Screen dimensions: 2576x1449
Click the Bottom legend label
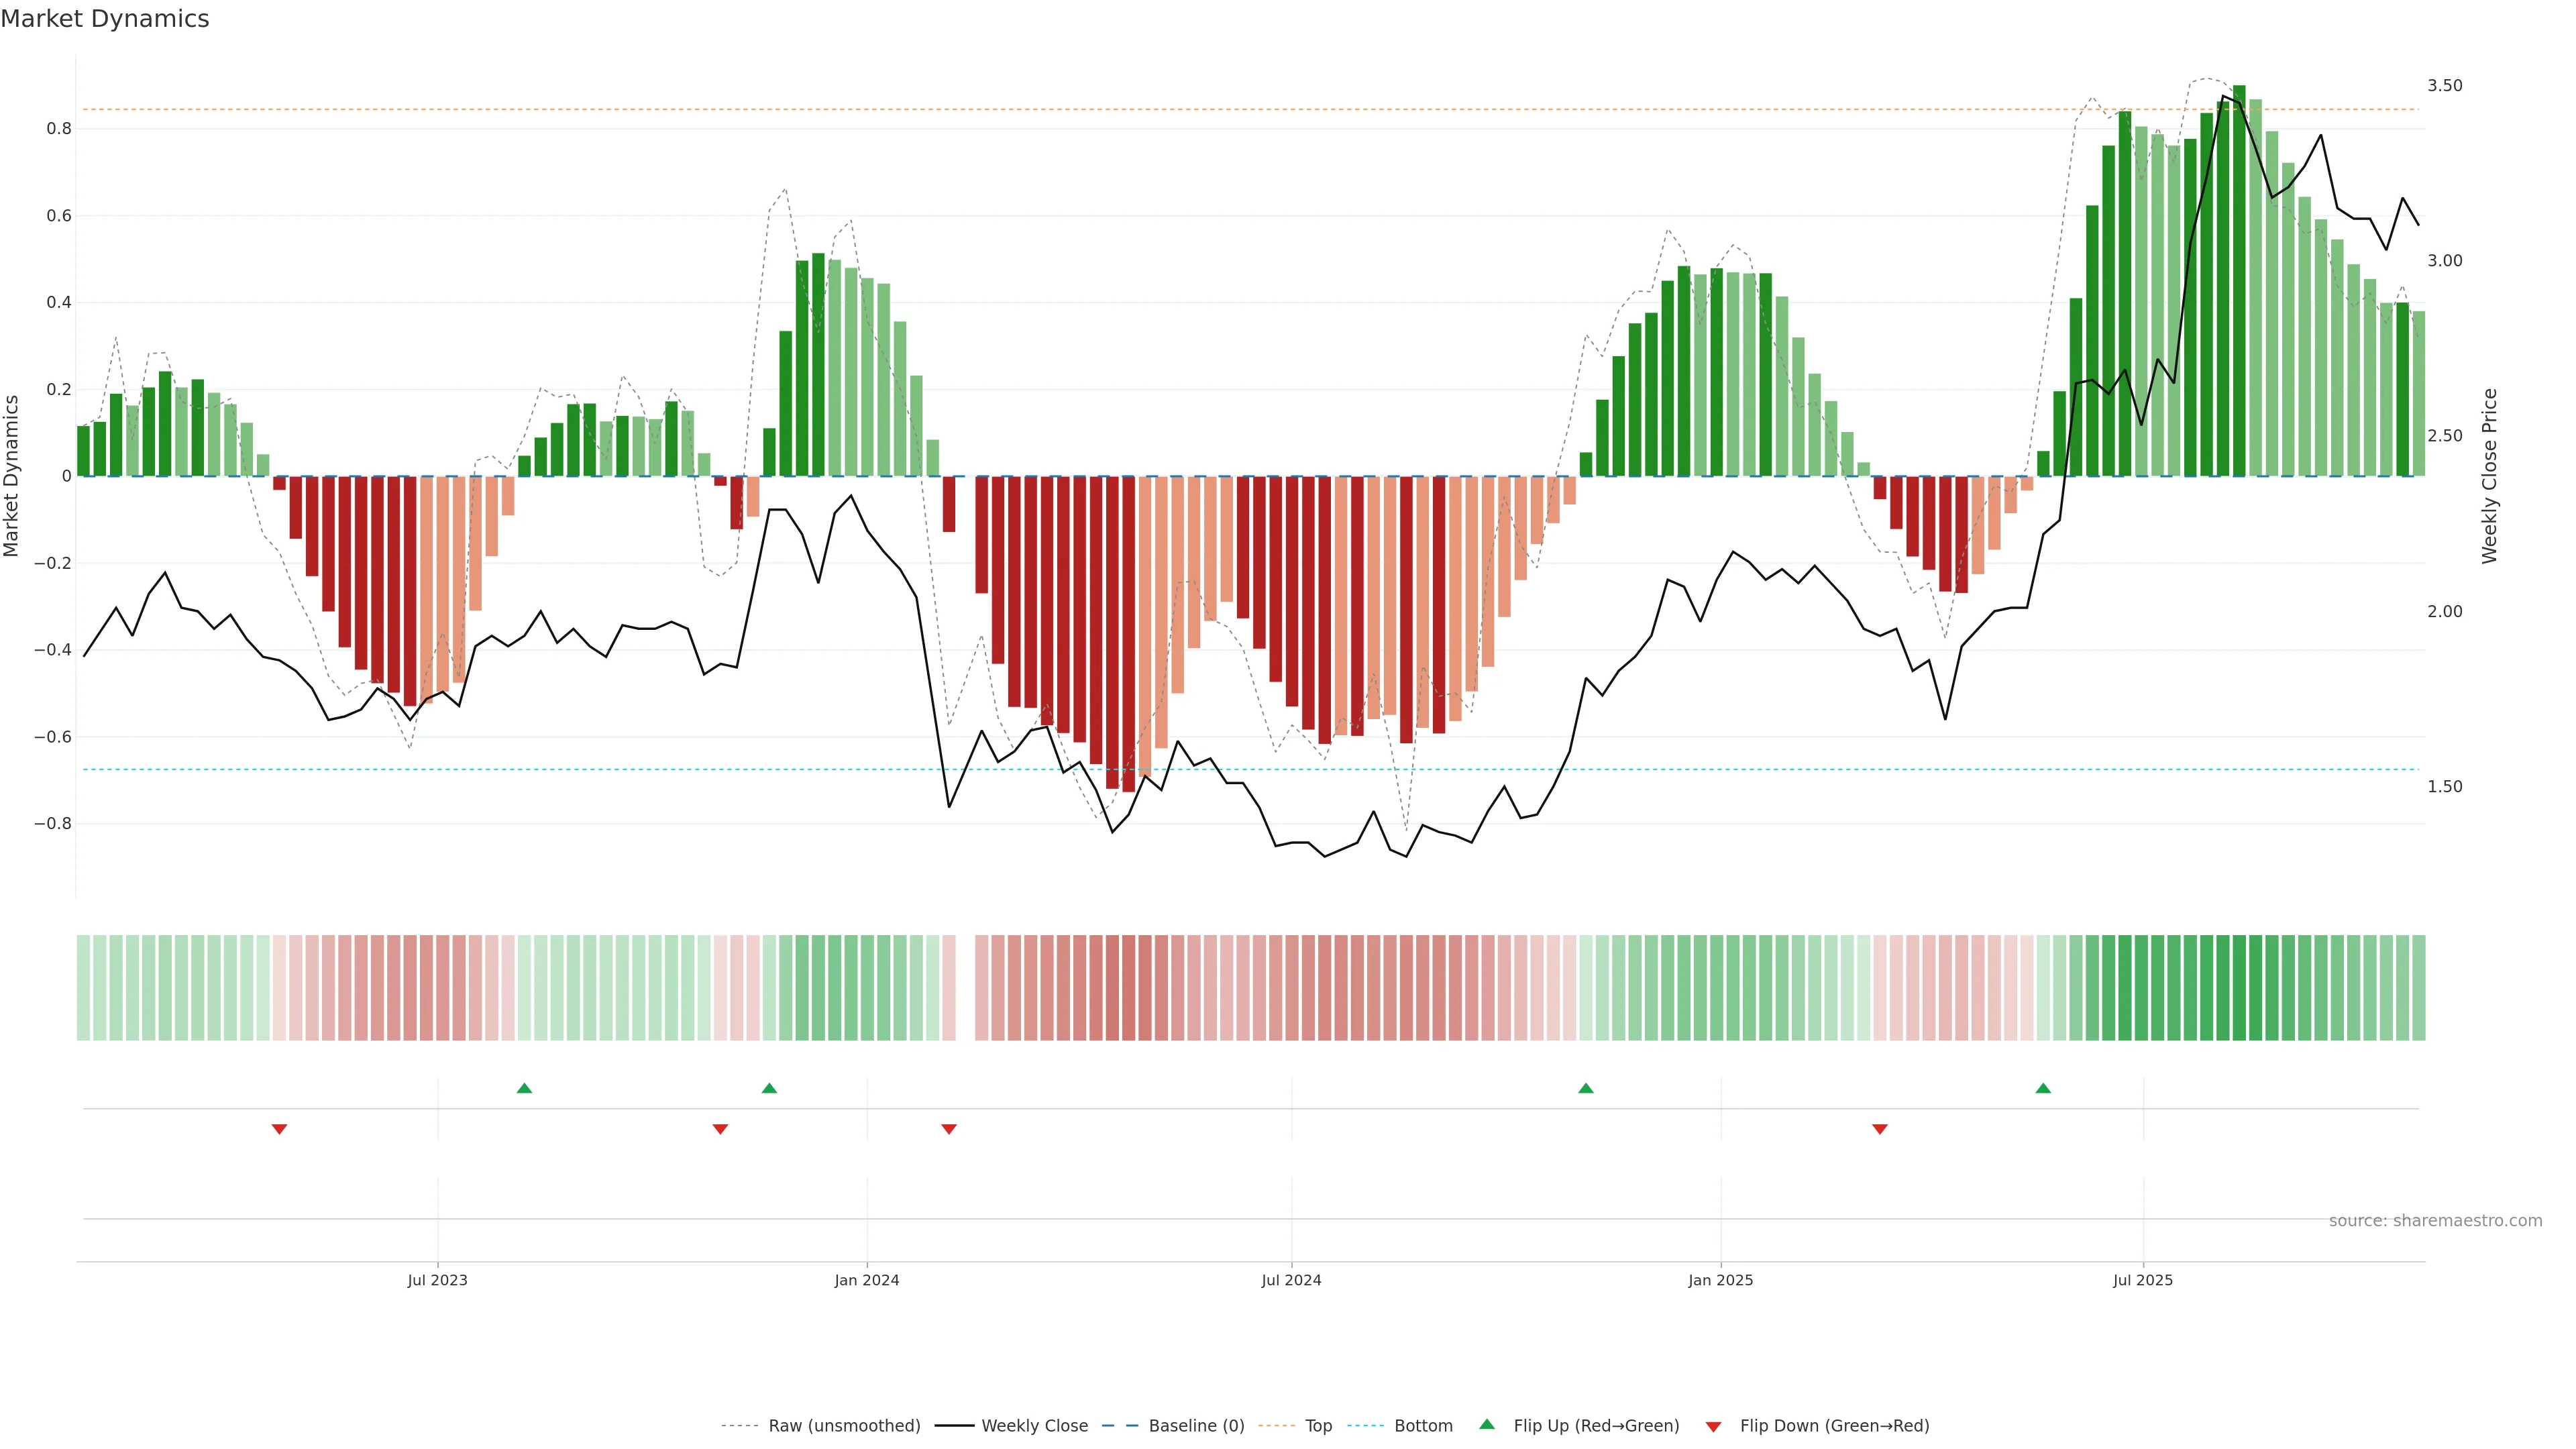point(1423,1426)
